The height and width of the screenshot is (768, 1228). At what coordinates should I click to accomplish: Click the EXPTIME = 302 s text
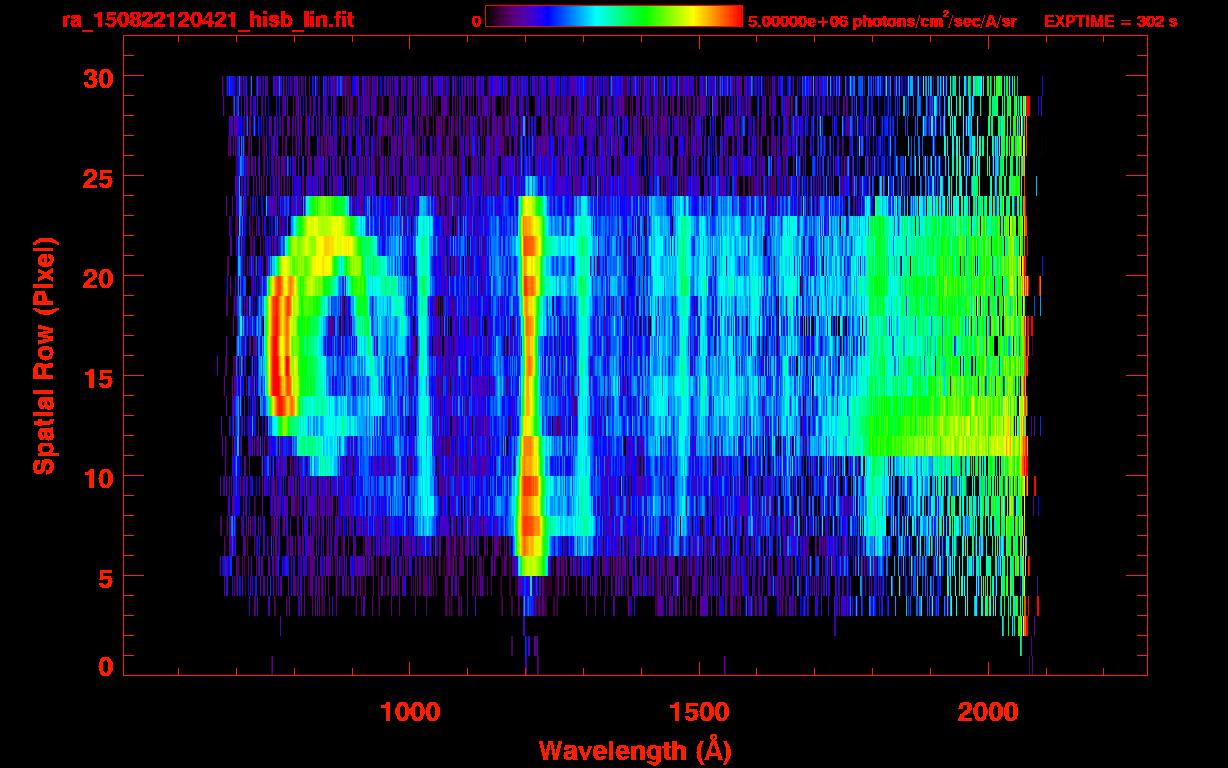pyautogui.click(x=1110, y=21)
